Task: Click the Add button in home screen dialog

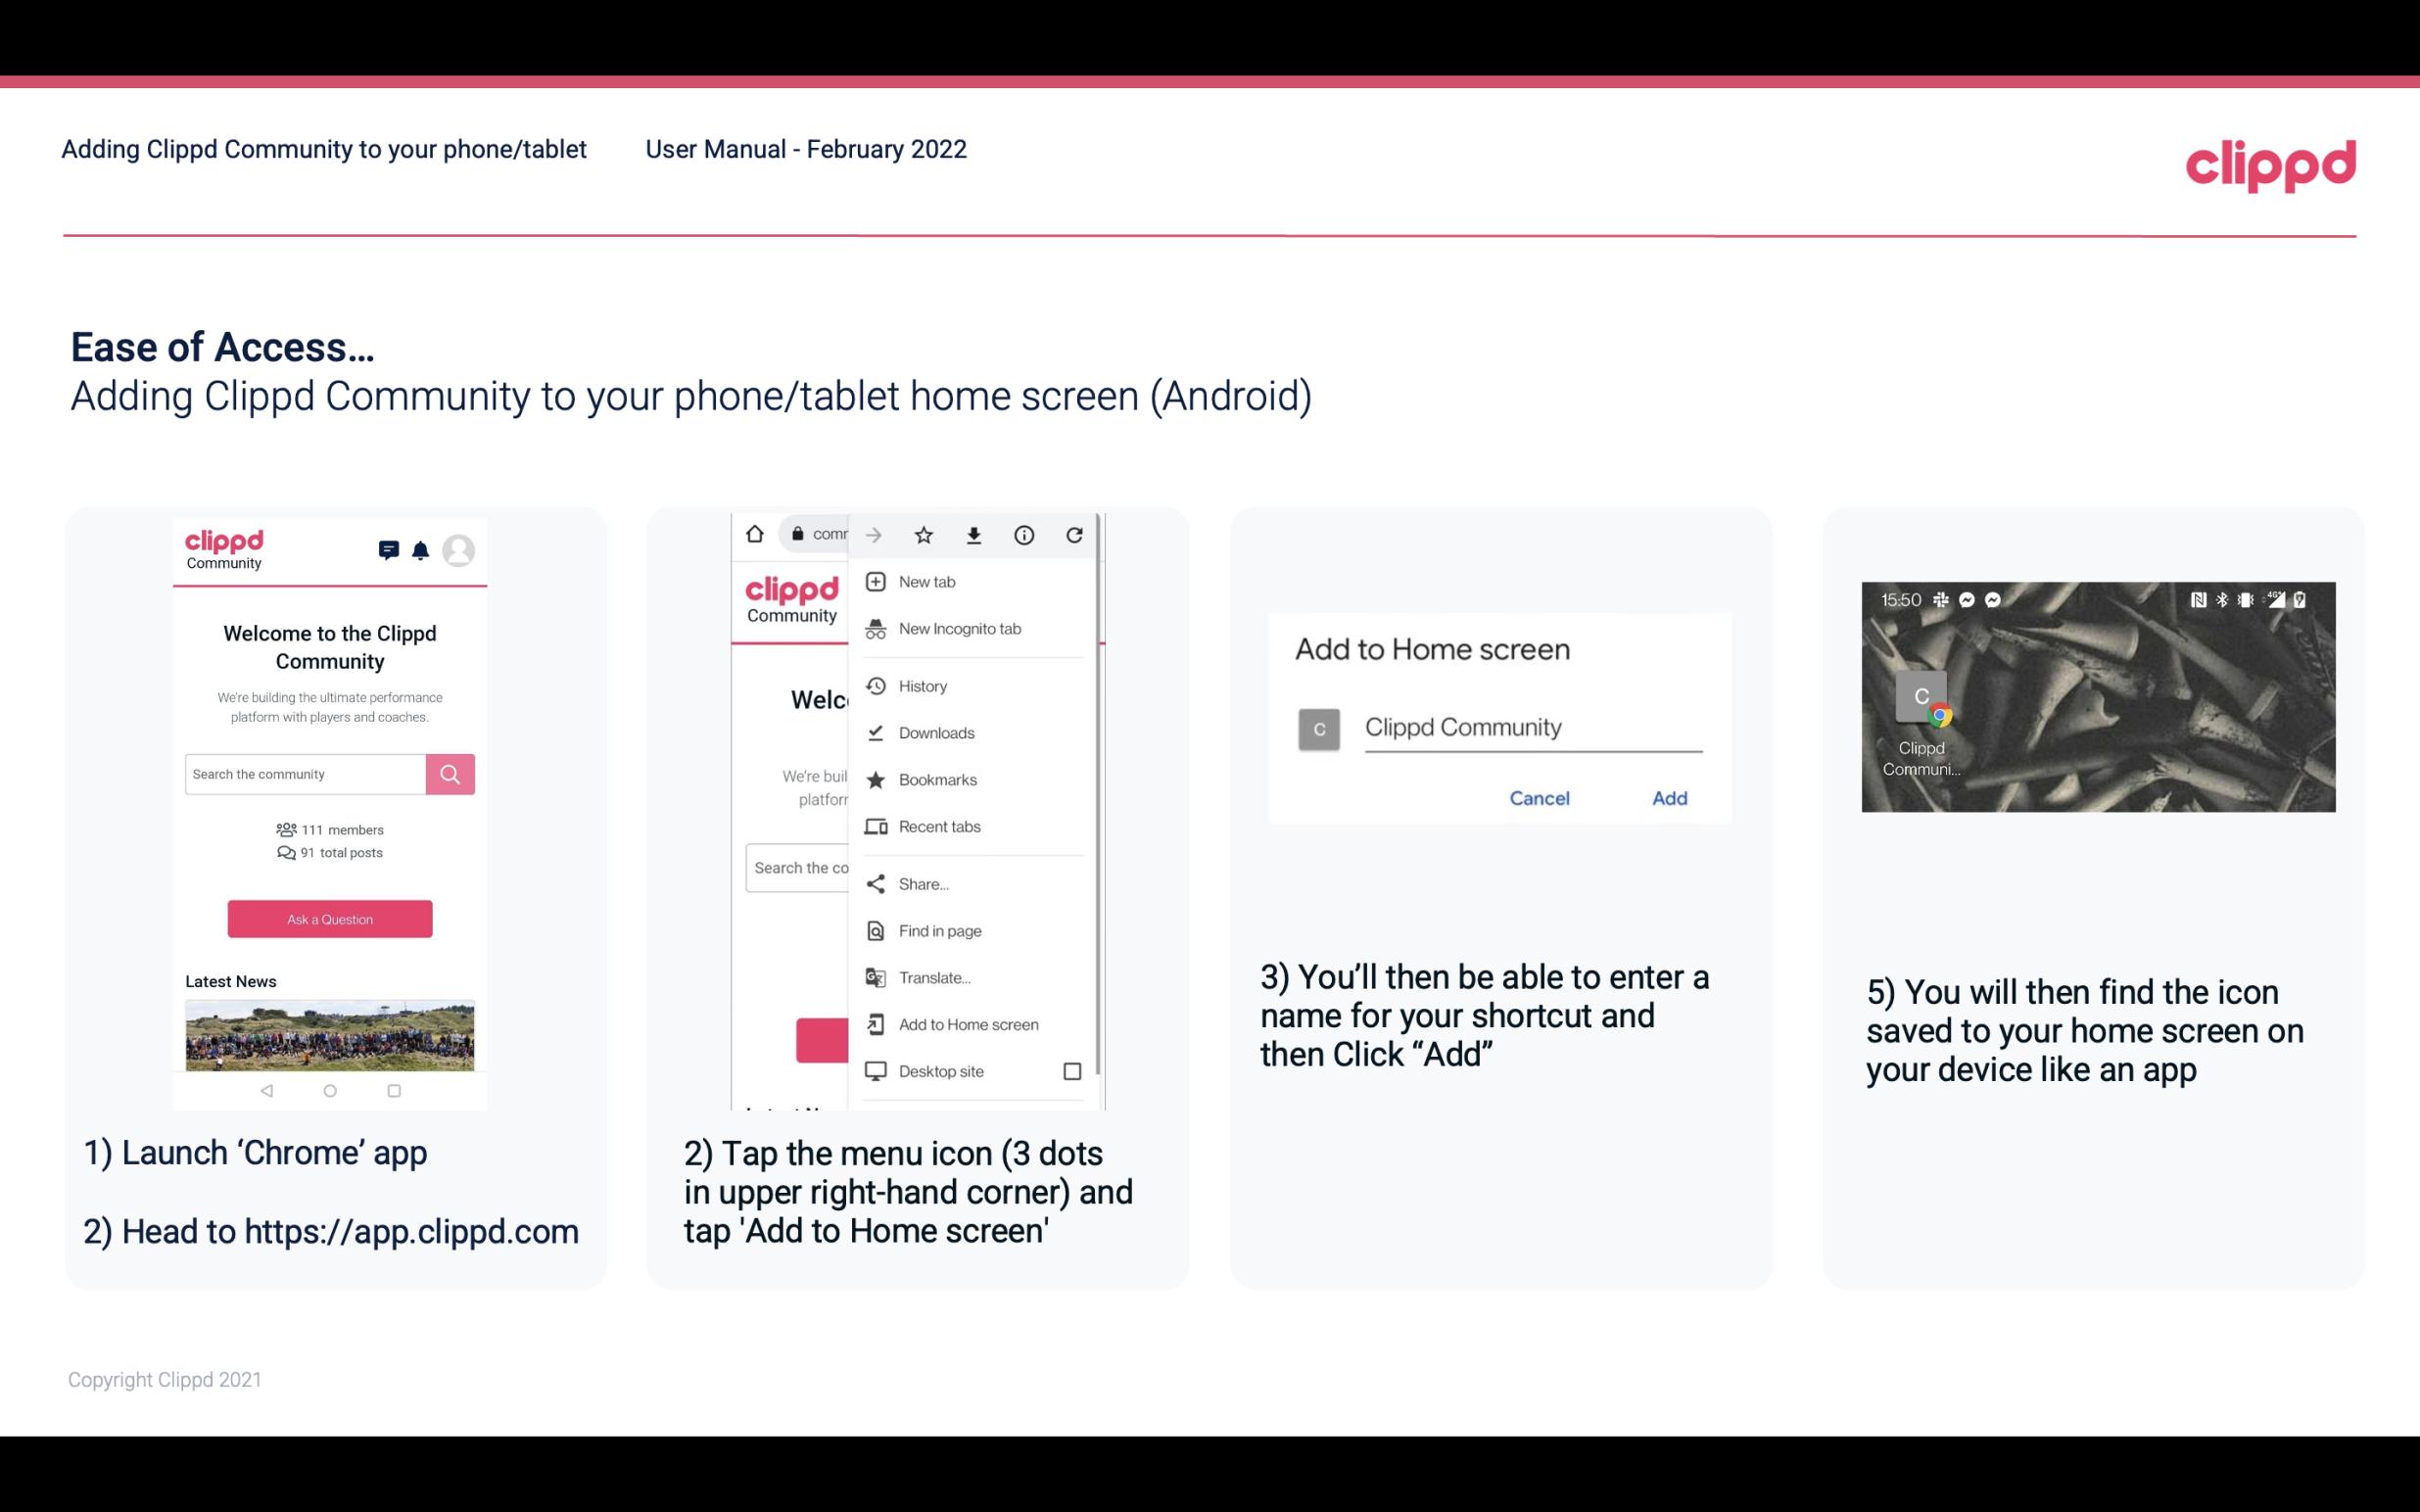Action: (1669, 796)
